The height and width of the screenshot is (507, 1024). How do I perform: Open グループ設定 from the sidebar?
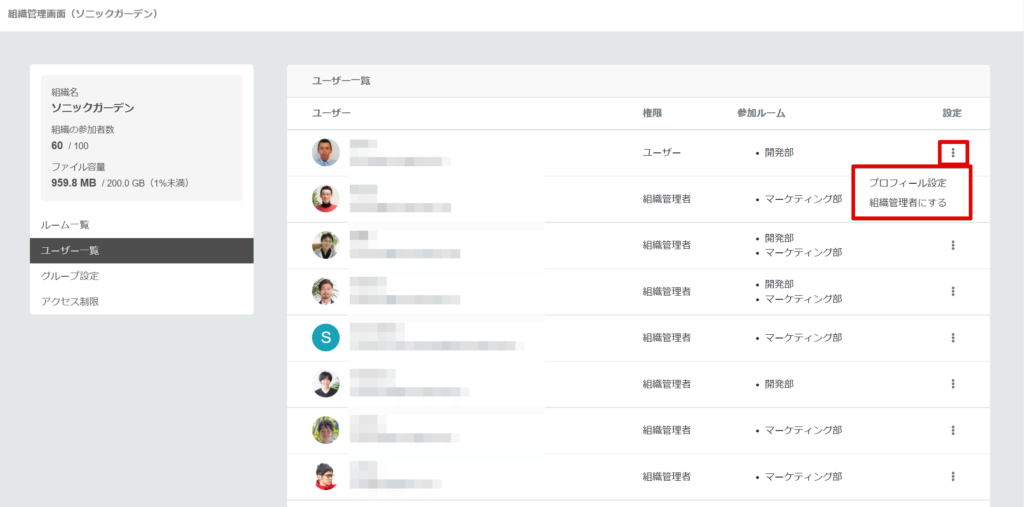pyautogui.click(x=70, y=276)
